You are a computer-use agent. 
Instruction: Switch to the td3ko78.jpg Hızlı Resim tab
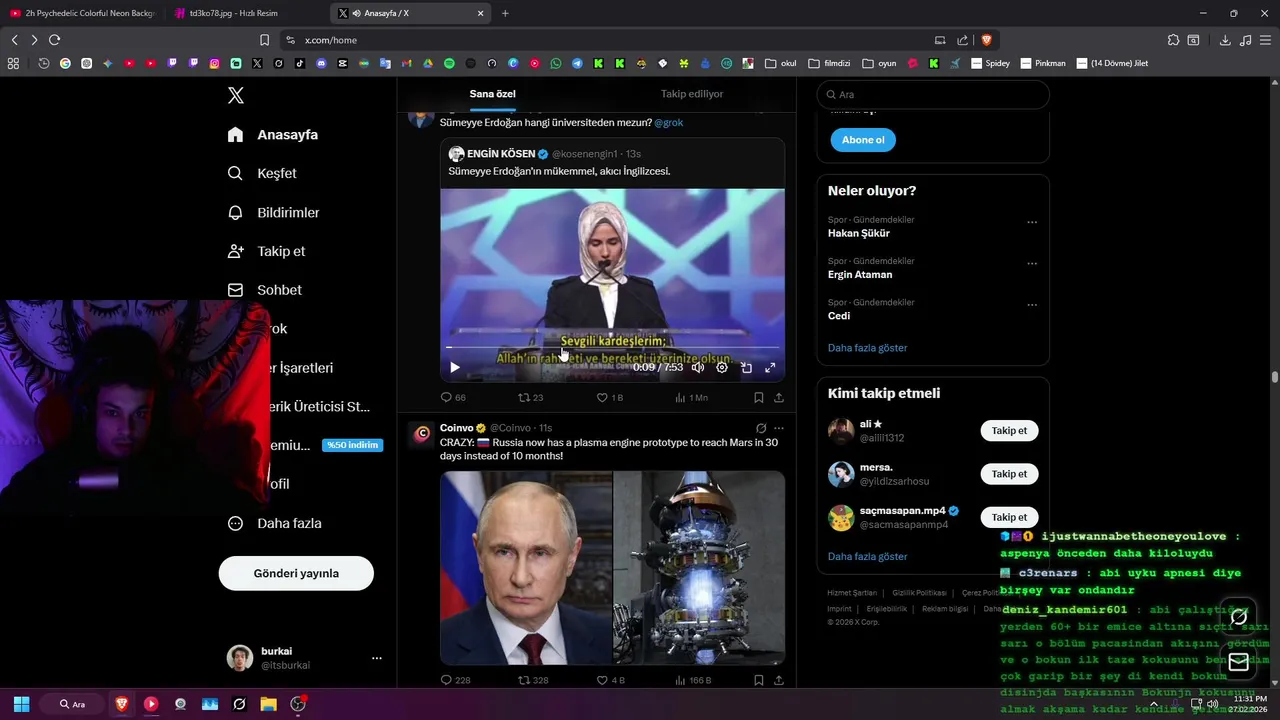(245, 13)
